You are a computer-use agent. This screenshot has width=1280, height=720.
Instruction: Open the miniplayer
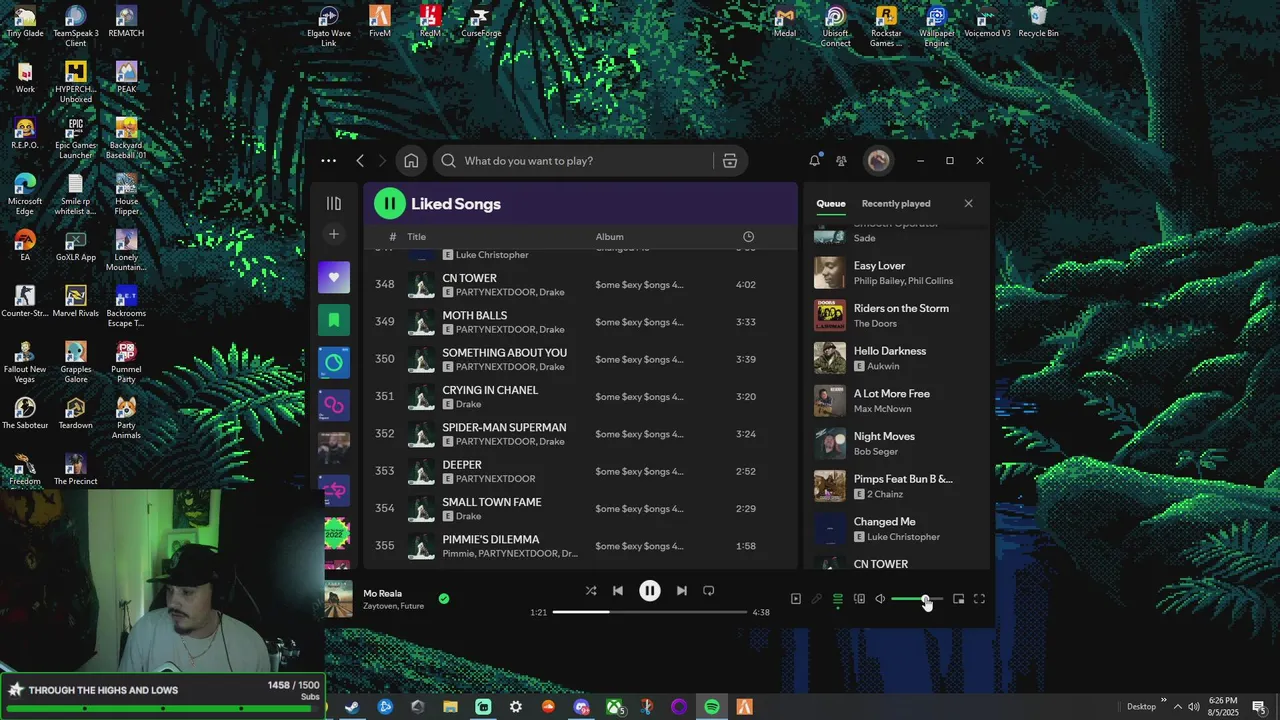click(959, 599)
